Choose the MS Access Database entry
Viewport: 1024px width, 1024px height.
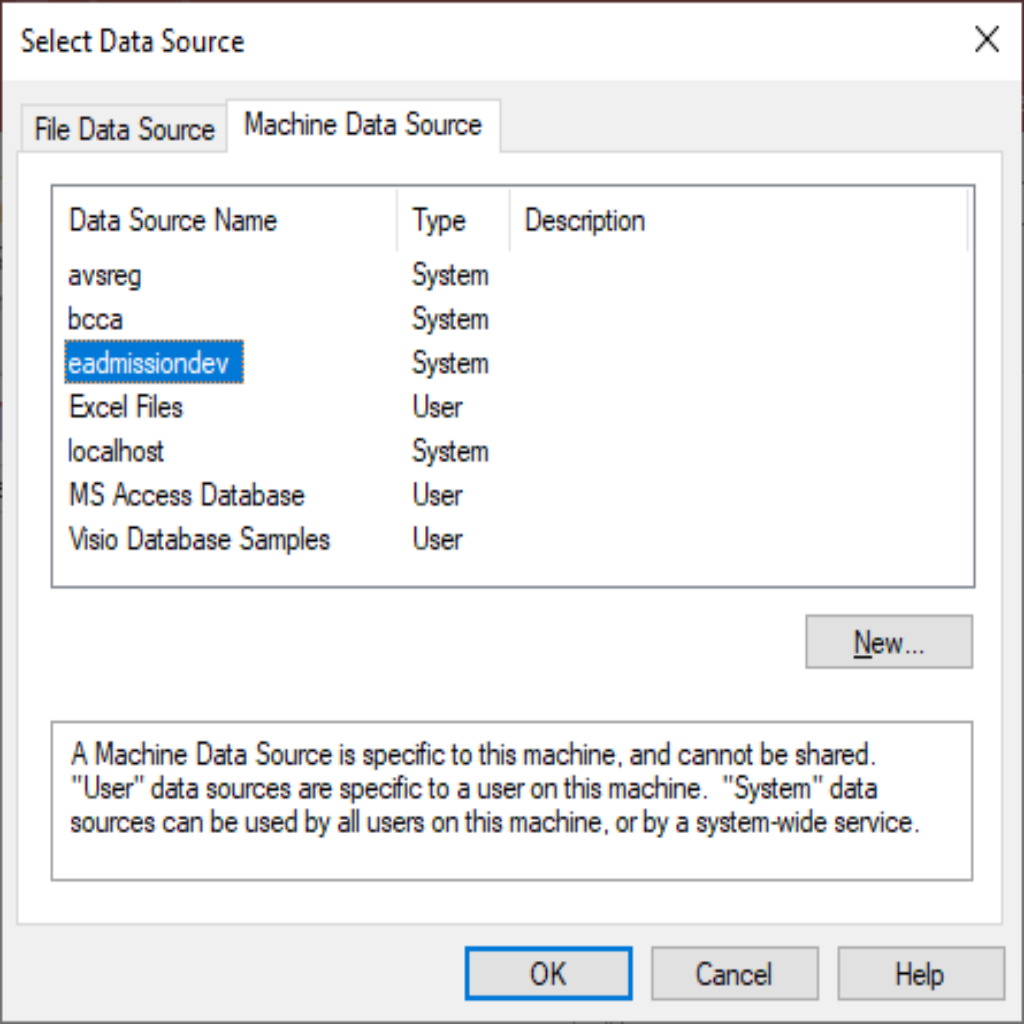186,495
